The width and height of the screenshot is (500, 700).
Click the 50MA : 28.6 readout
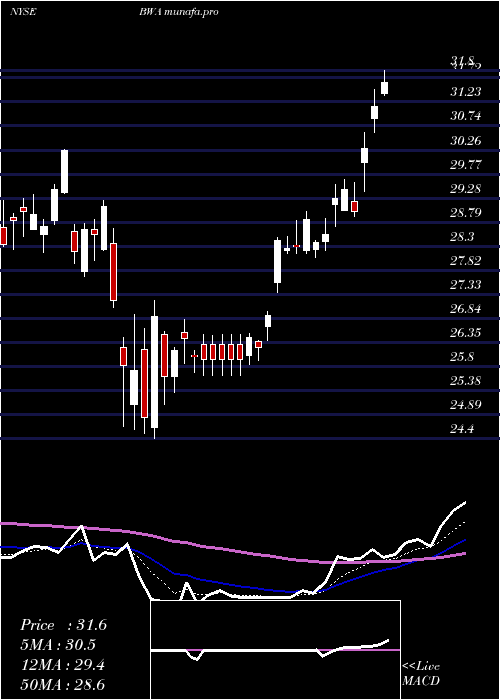[x=62, y=685]
